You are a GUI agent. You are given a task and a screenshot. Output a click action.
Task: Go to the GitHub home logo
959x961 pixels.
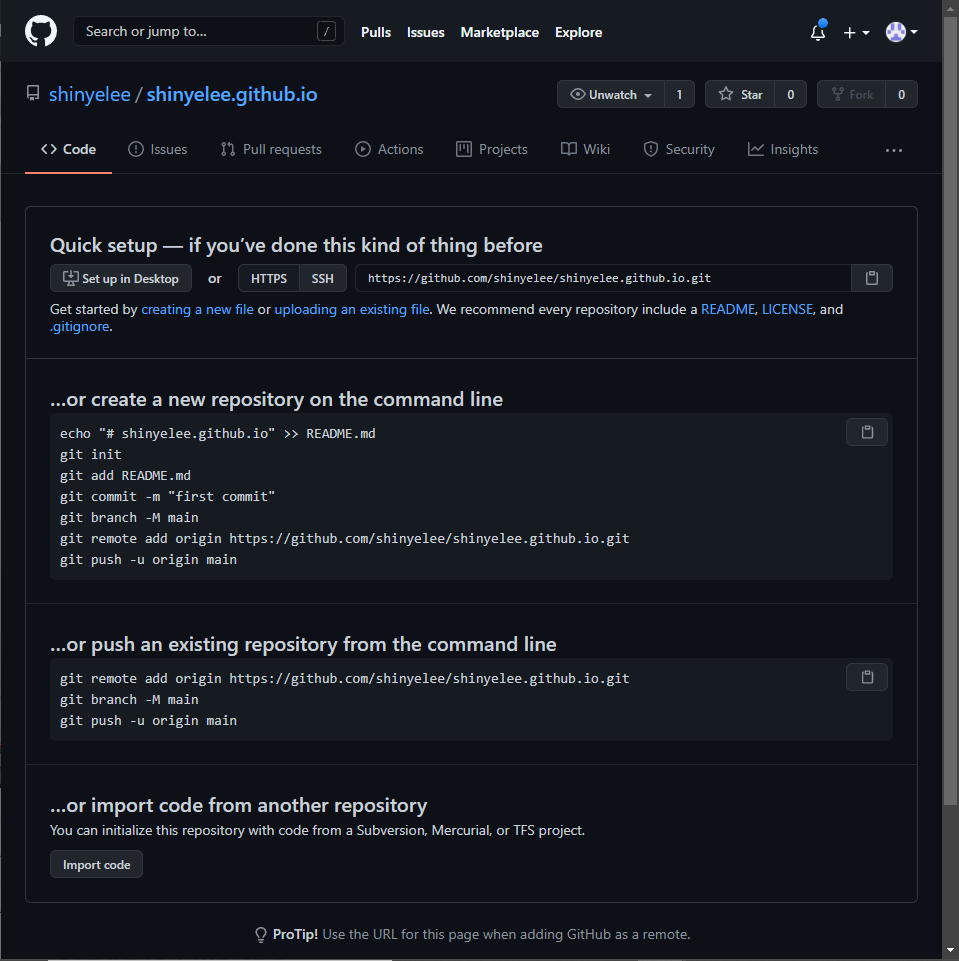point(41,31)
